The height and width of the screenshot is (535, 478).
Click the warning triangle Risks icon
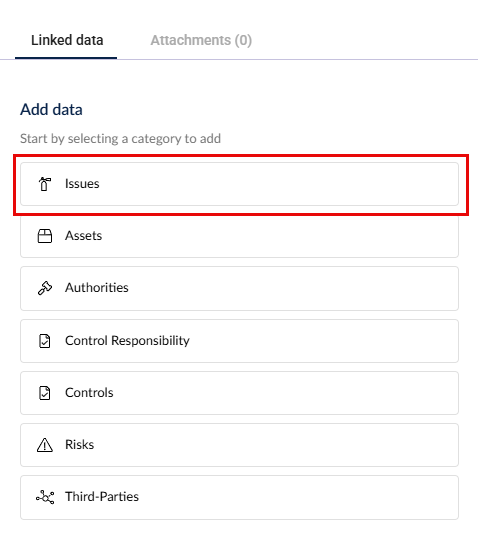(45, 445)
